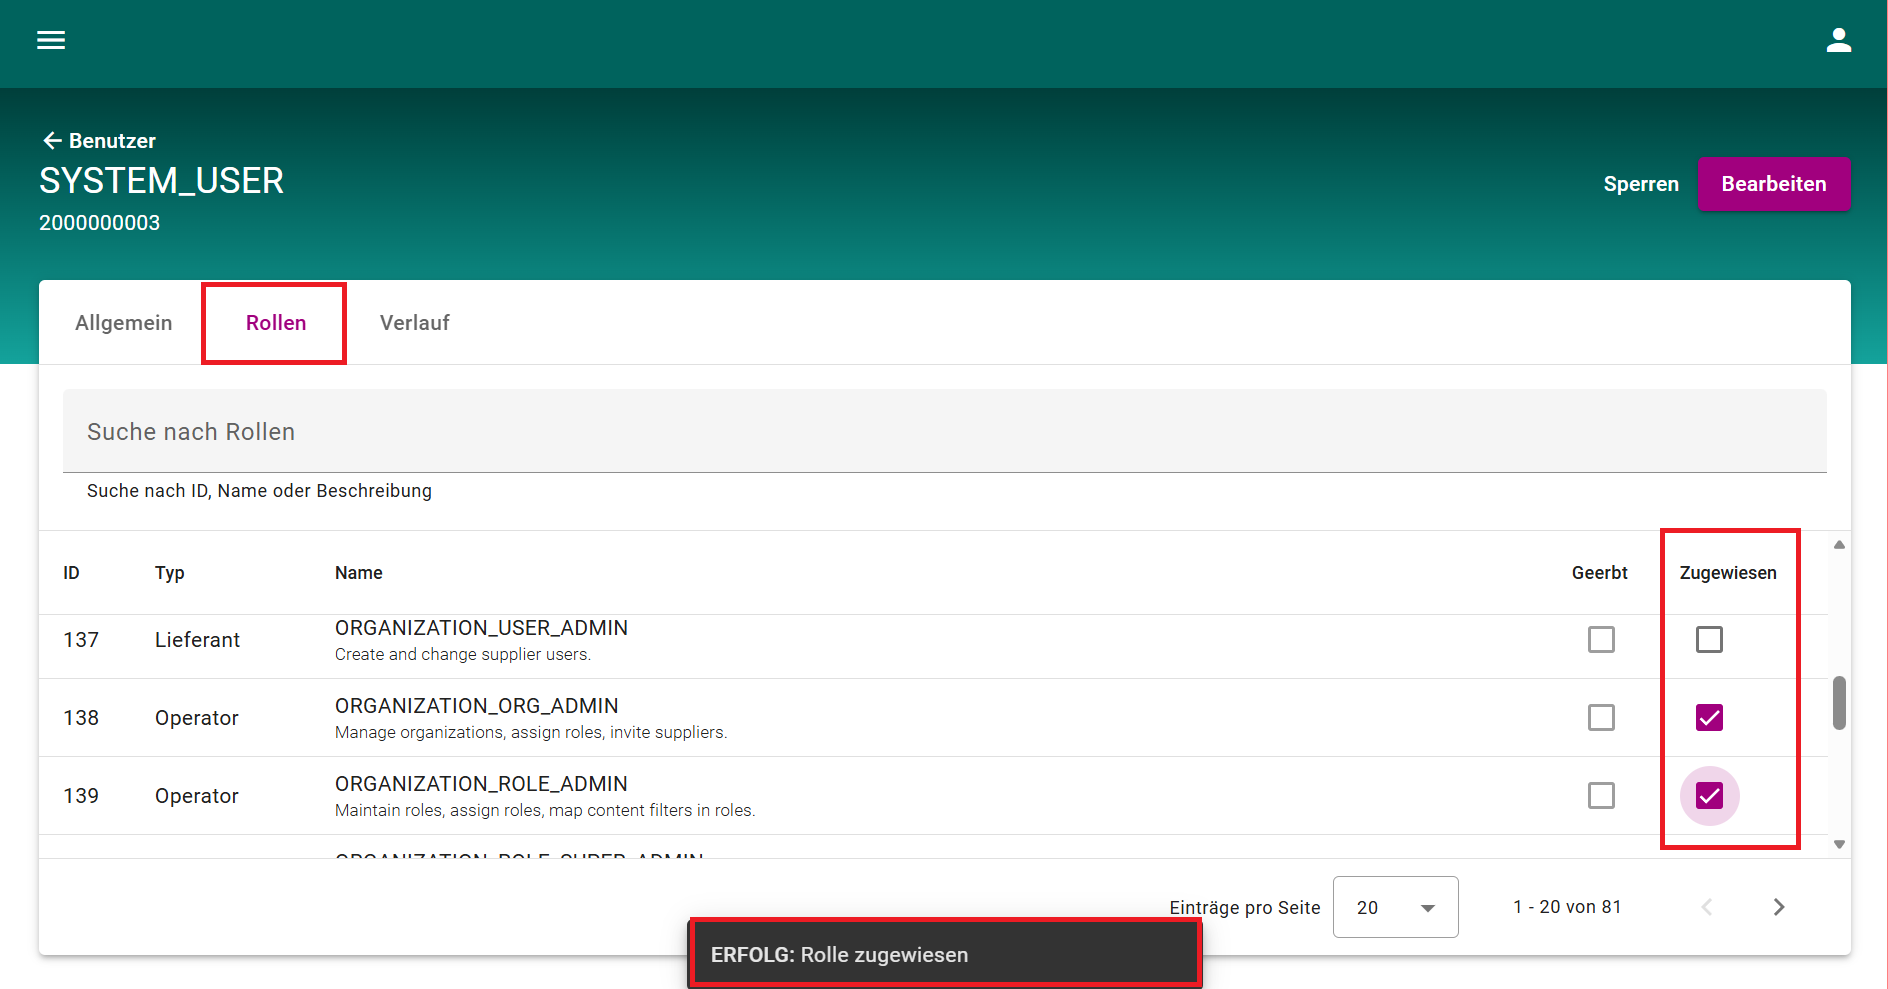1888x989 pixels.
Task: Click the Sperren button
Action: point(1640,184)
